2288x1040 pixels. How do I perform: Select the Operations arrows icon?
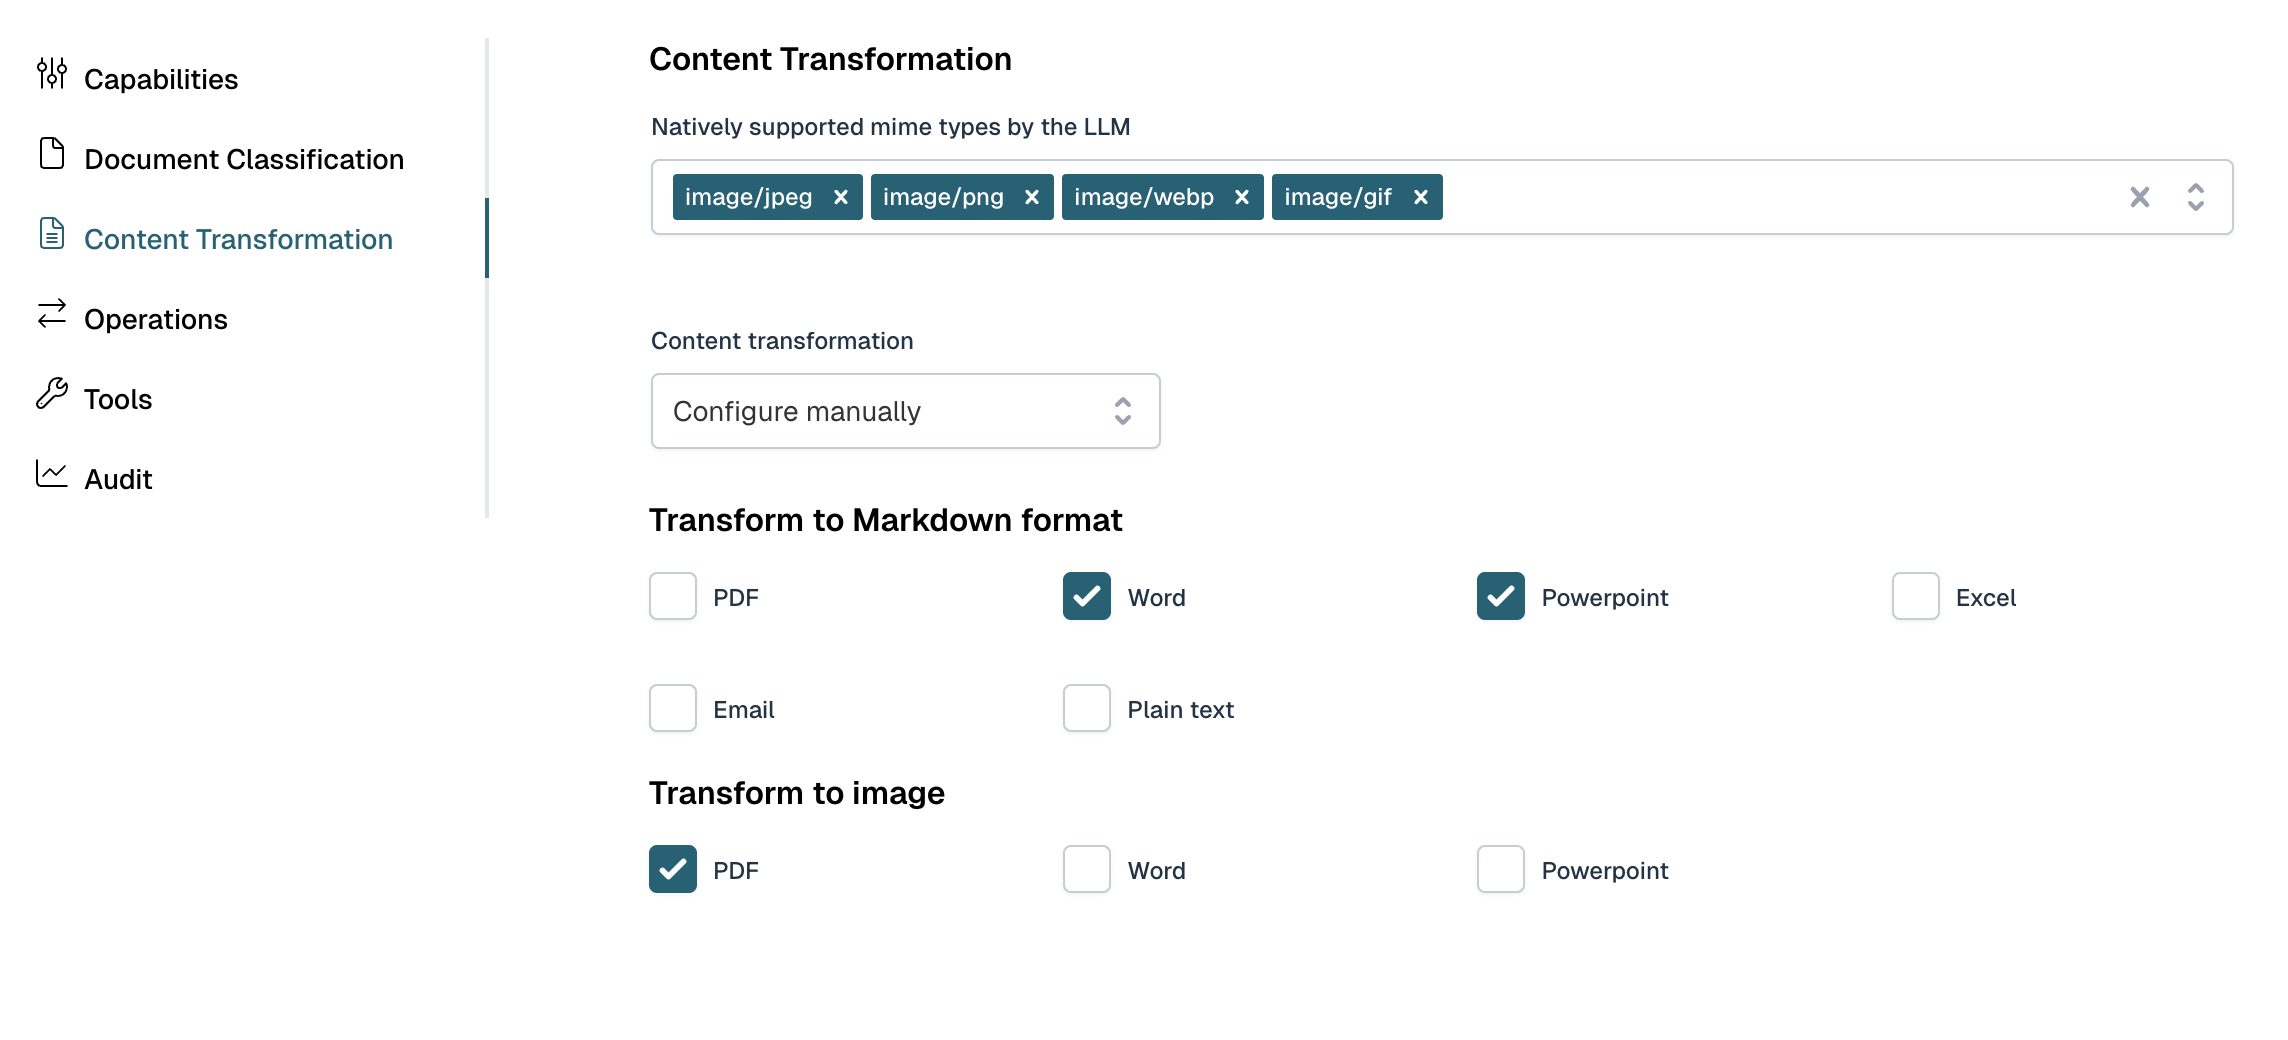pos(51,316)
